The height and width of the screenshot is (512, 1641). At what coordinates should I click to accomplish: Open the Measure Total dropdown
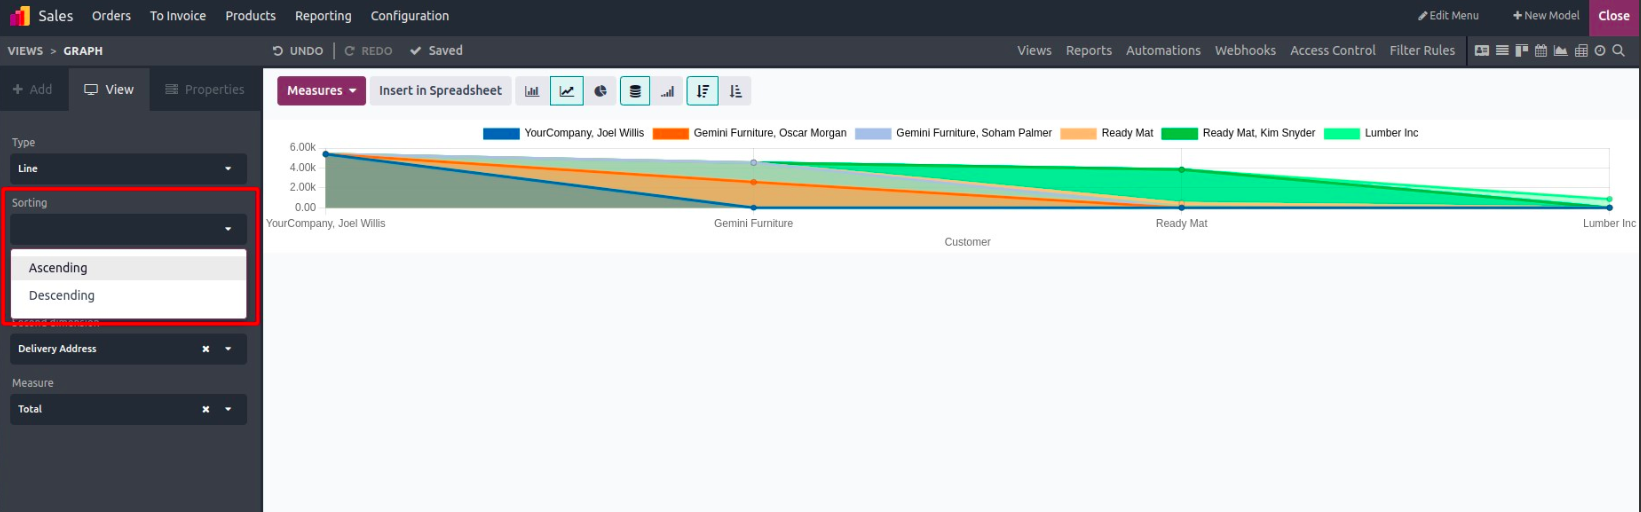[228, 409]
